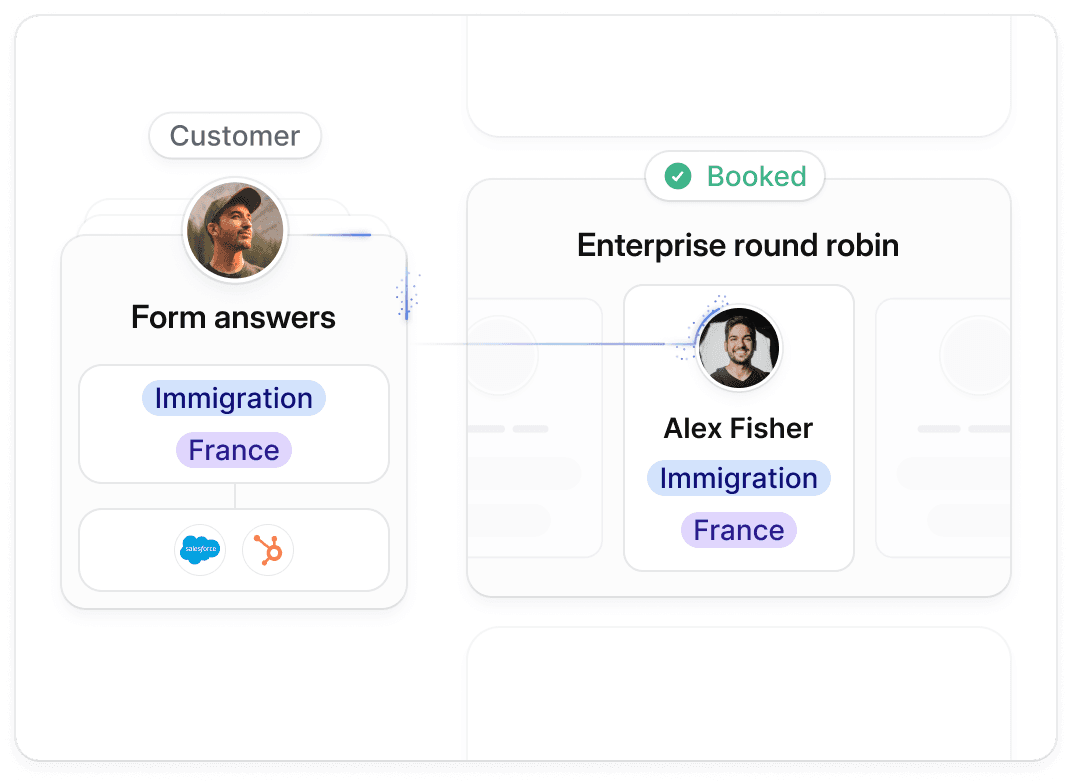The image size is (1072, 782).
Task: Click Alex Fisher's Immigration tag
Action: (738, 478)
